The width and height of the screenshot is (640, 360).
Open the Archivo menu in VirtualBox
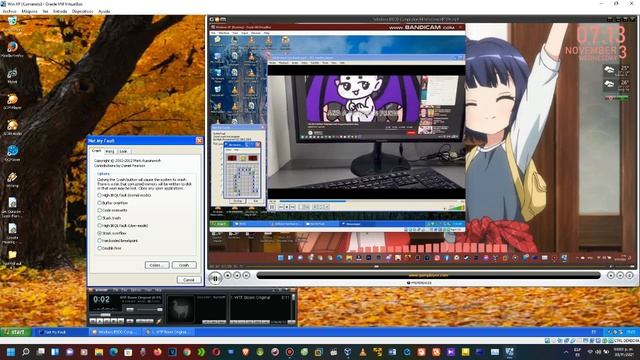click(10, 11)
